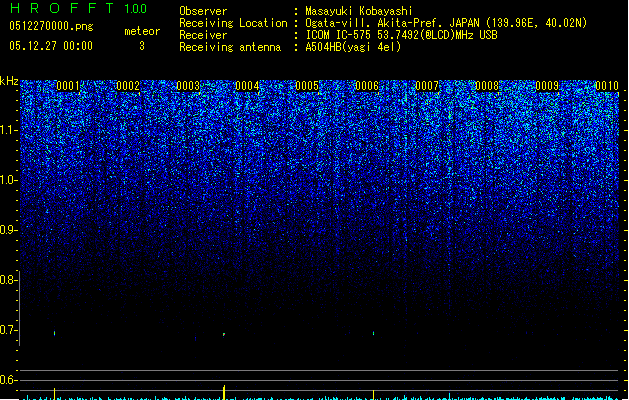629x400 pixels.
Task: Click time marker 0003
Action: [188, 86]
